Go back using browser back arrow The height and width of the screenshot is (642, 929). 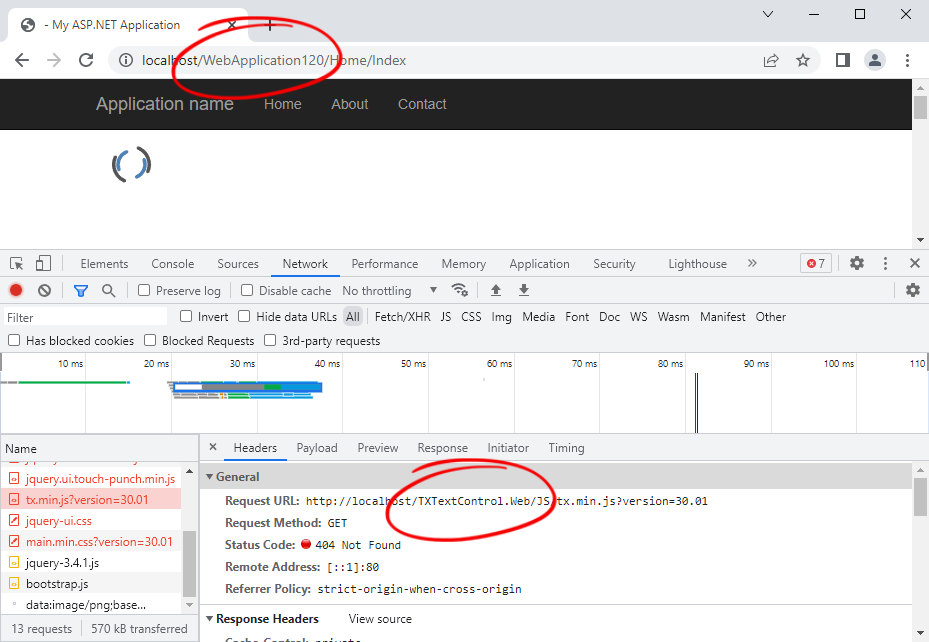(22, 60)
